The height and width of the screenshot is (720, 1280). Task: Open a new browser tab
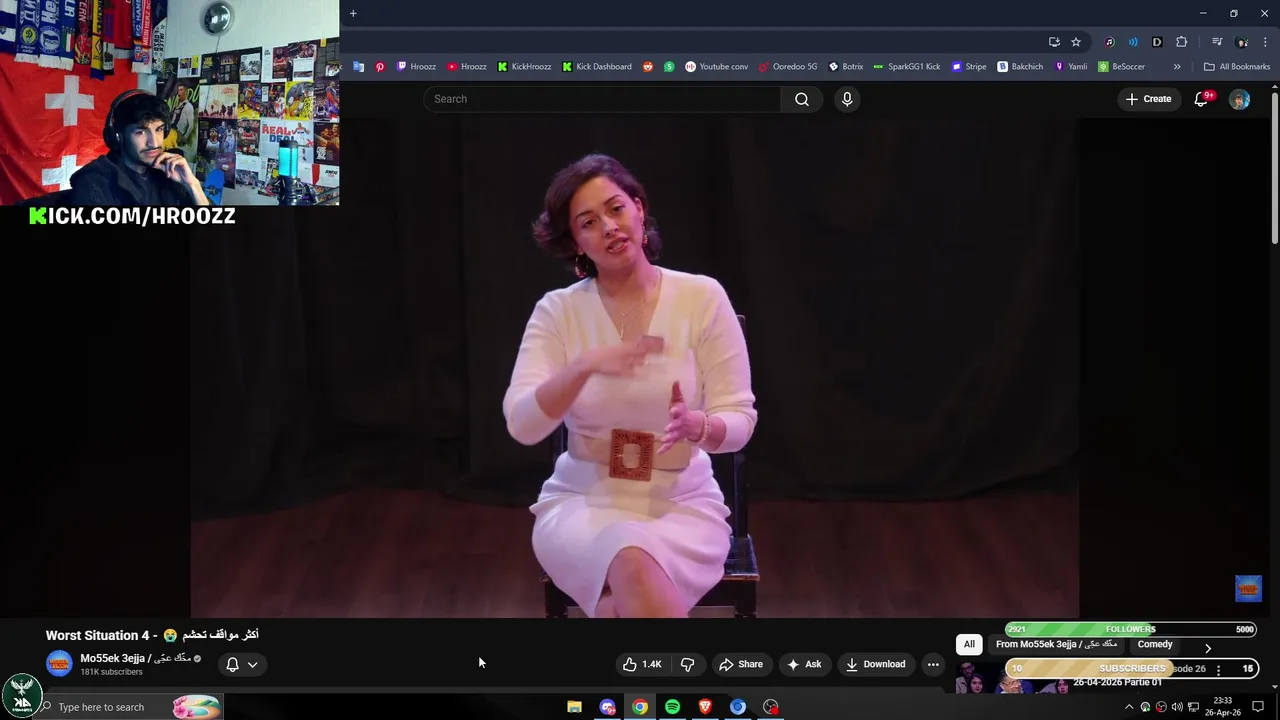353,13
